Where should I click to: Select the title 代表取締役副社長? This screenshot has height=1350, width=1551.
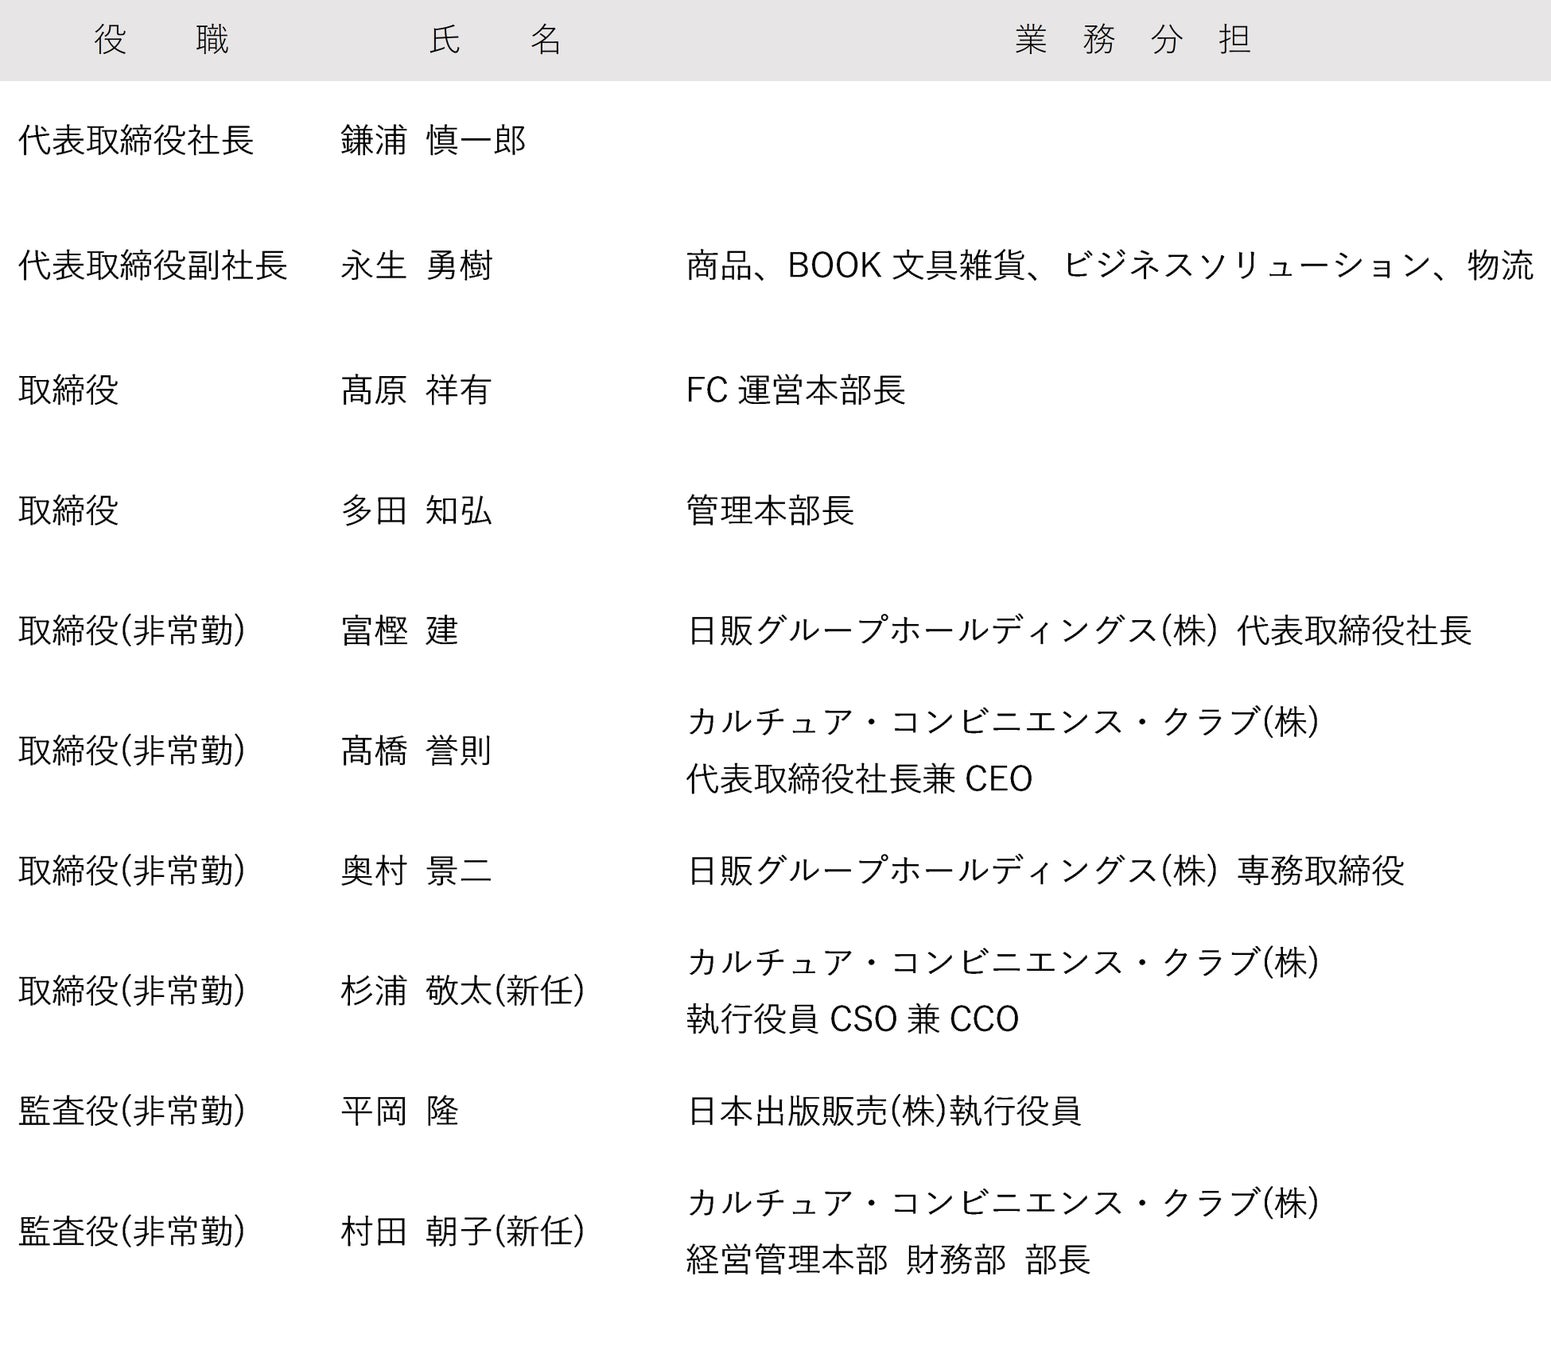[153, 265]
